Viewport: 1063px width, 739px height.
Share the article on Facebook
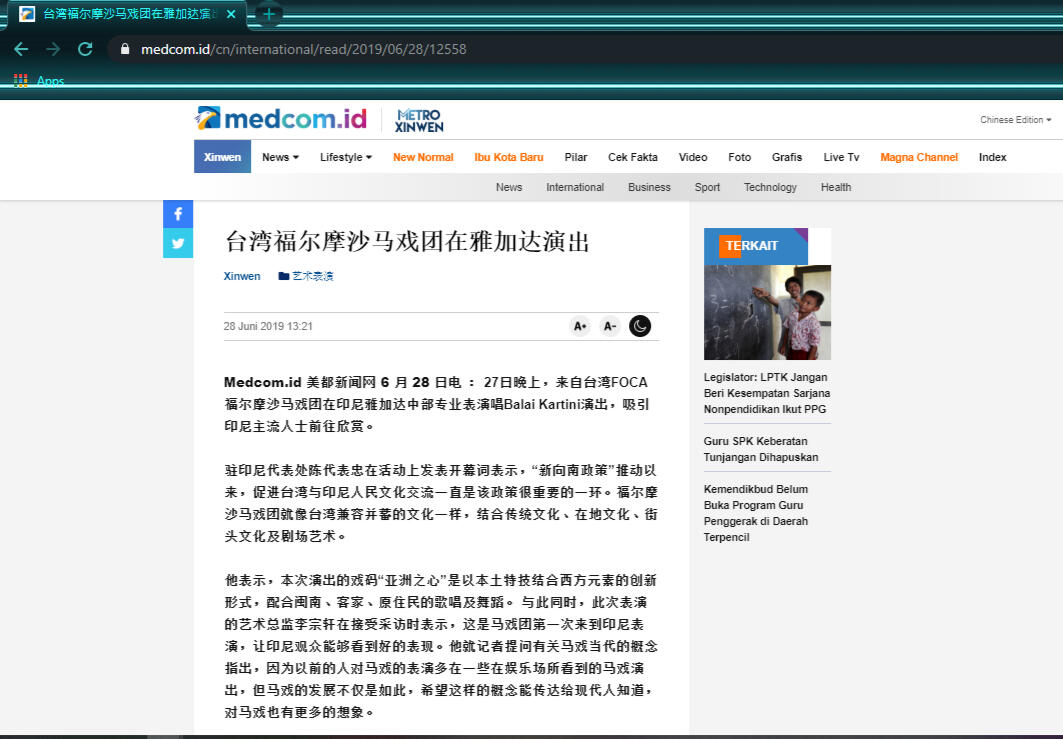click(x=178, y=214)
